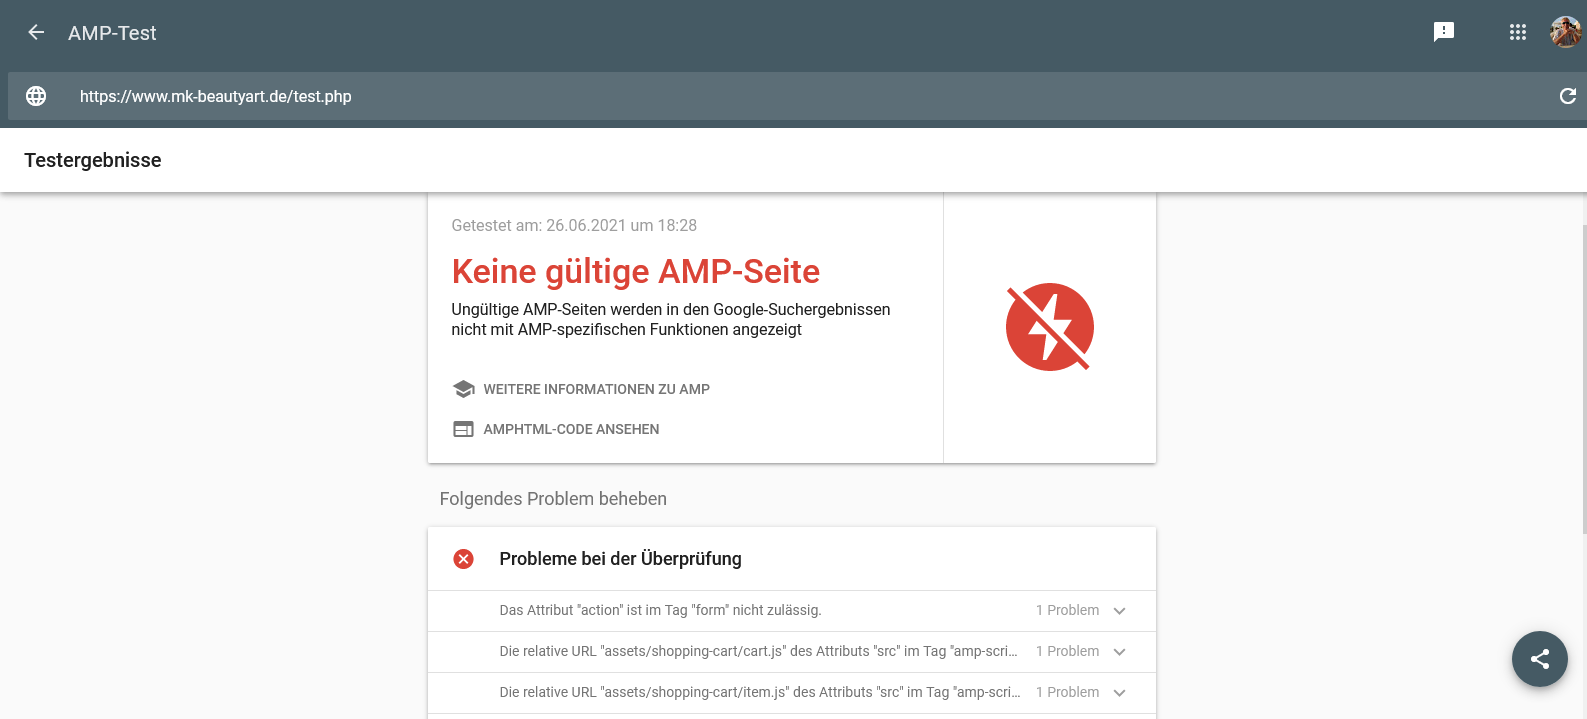Expand the form "action" attribute problem
Viewport: 1587px width, 719px height.
(x=1119, y=611)
